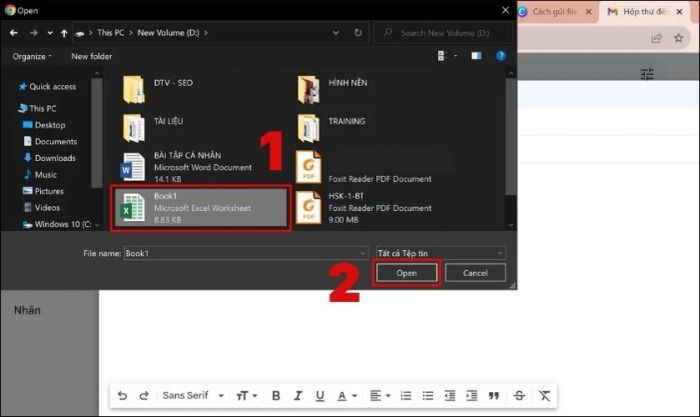The image size is (700, 417).
Task: Undo the last edit in compose toolbar
Action: tap(122, 395)
